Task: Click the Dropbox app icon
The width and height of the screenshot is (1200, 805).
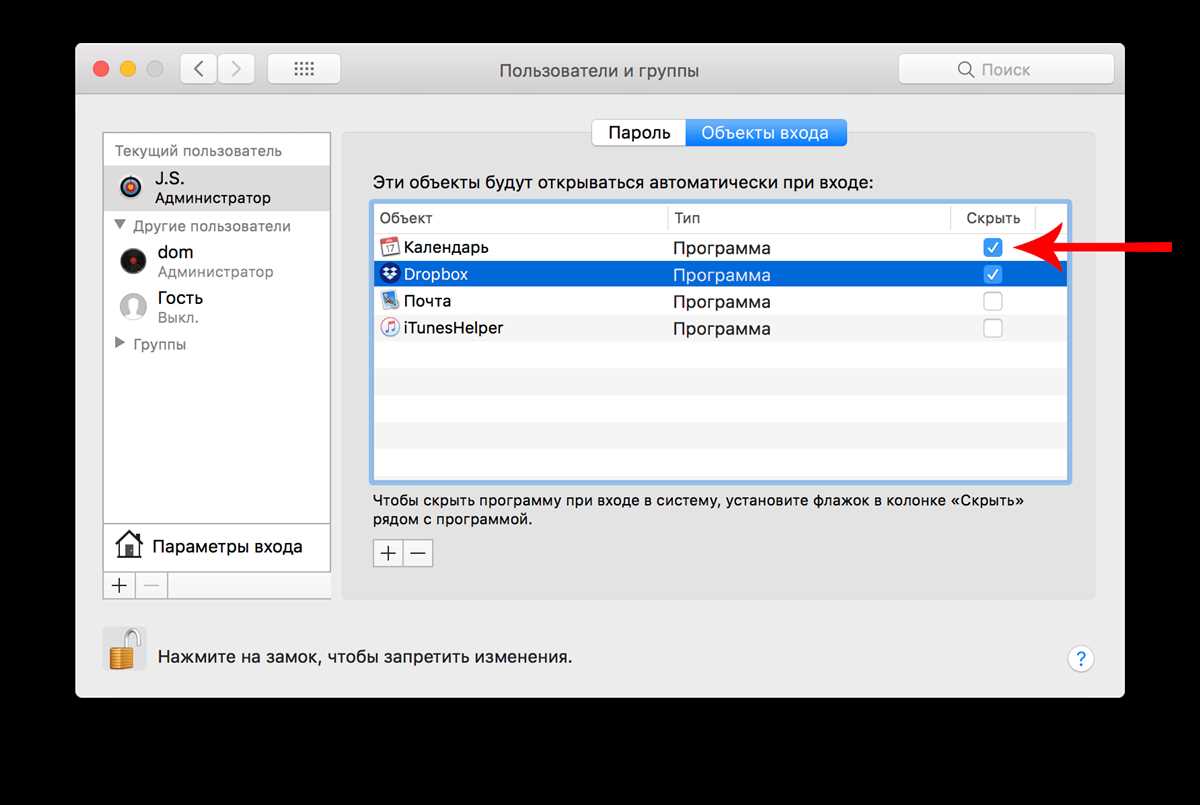Action: click(x=390, y=274)
